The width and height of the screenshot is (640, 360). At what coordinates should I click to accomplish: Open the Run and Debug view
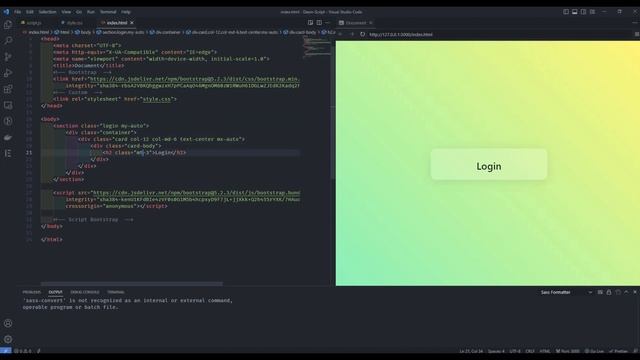8,73
